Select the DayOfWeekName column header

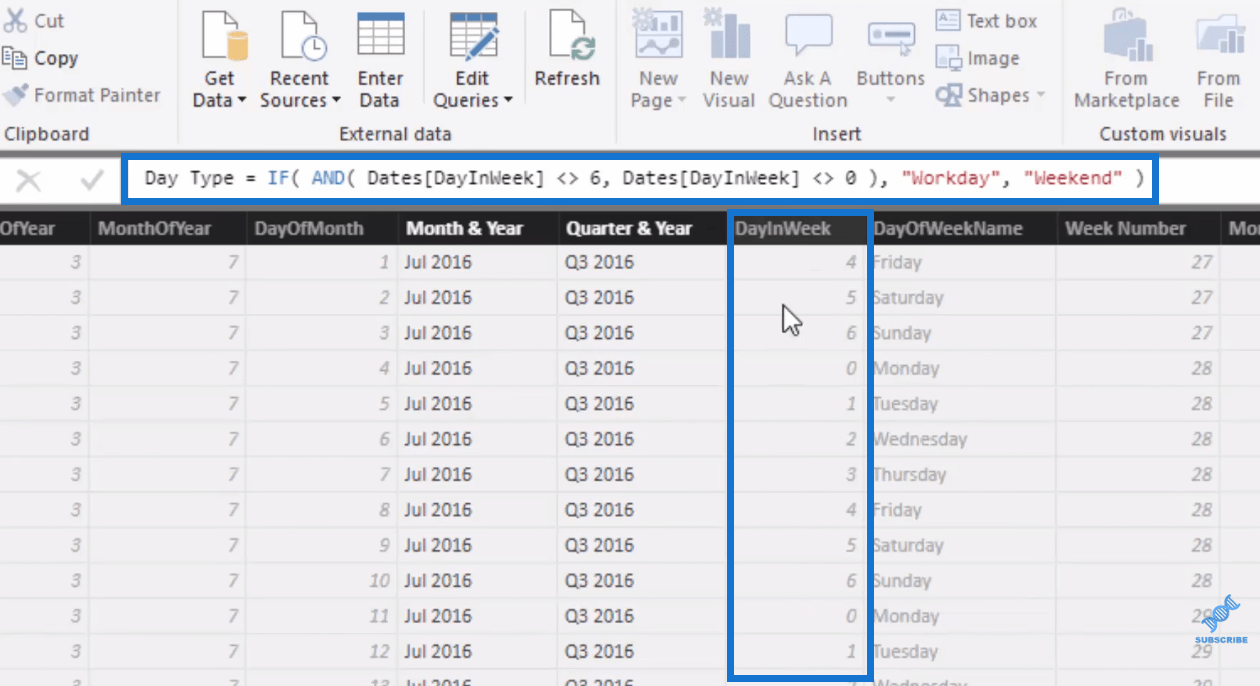(962, 228)
